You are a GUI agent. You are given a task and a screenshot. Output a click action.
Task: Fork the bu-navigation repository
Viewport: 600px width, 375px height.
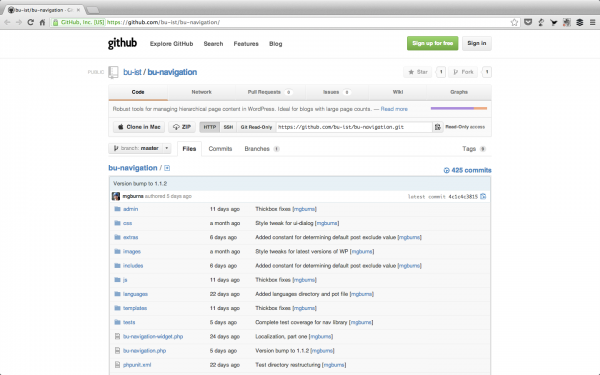pyautogui.click(x=463, y=72)
